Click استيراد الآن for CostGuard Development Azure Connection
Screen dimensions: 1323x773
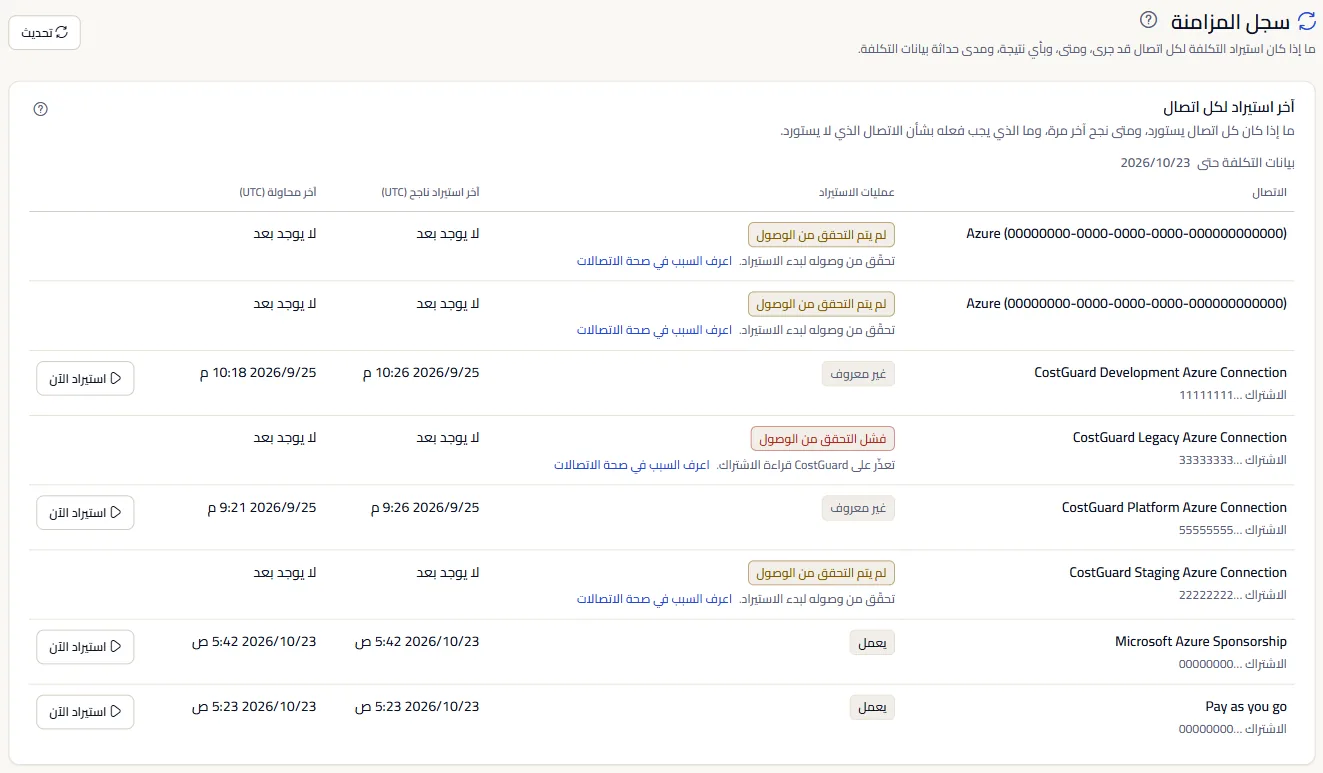[85, 378]
